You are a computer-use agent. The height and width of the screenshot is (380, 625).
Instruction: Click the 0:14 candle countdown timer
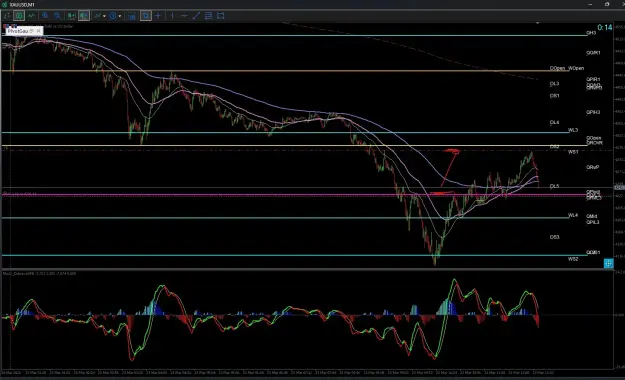click(605, 28)
